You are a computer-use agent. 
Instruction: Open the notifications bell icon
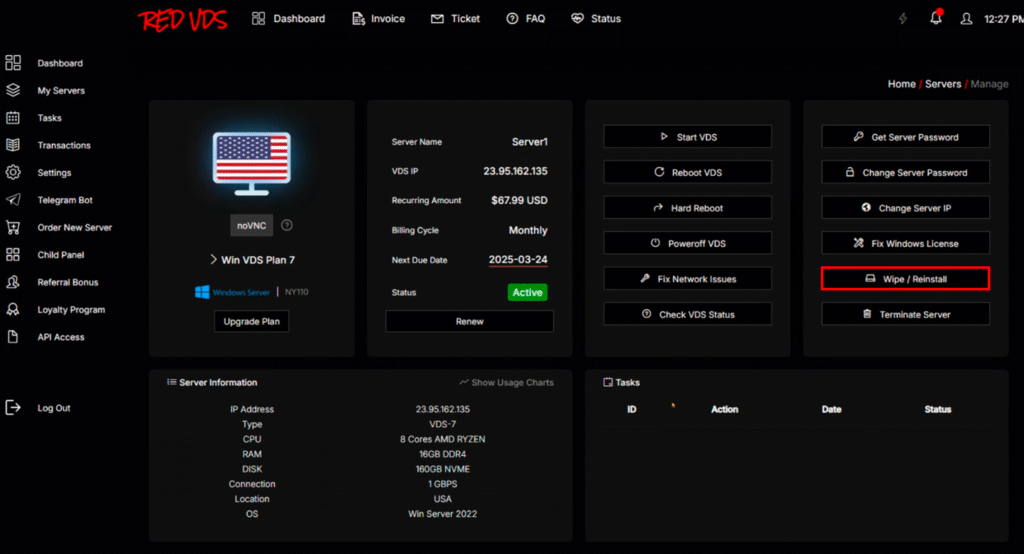tap(936, 18)
